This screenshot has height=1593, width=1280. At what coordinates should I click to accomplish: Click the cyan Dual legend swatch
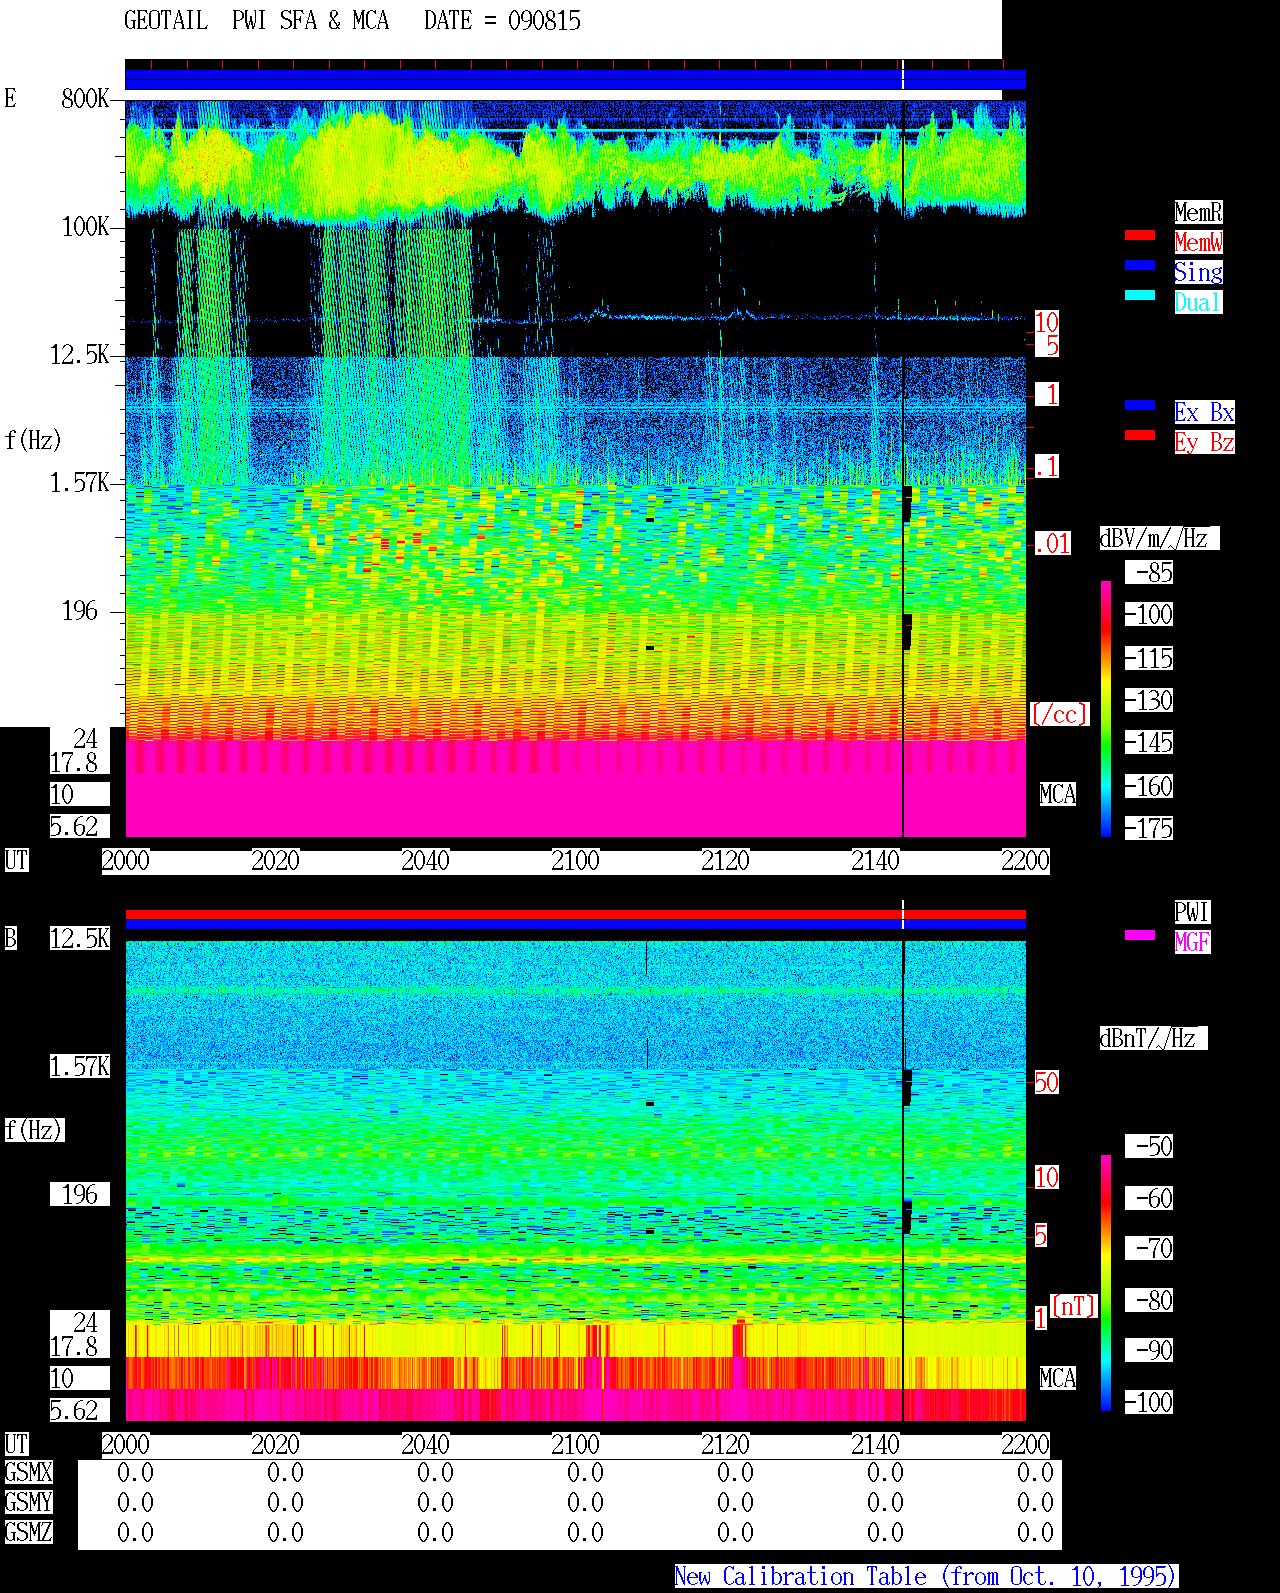pos(1140,295)
